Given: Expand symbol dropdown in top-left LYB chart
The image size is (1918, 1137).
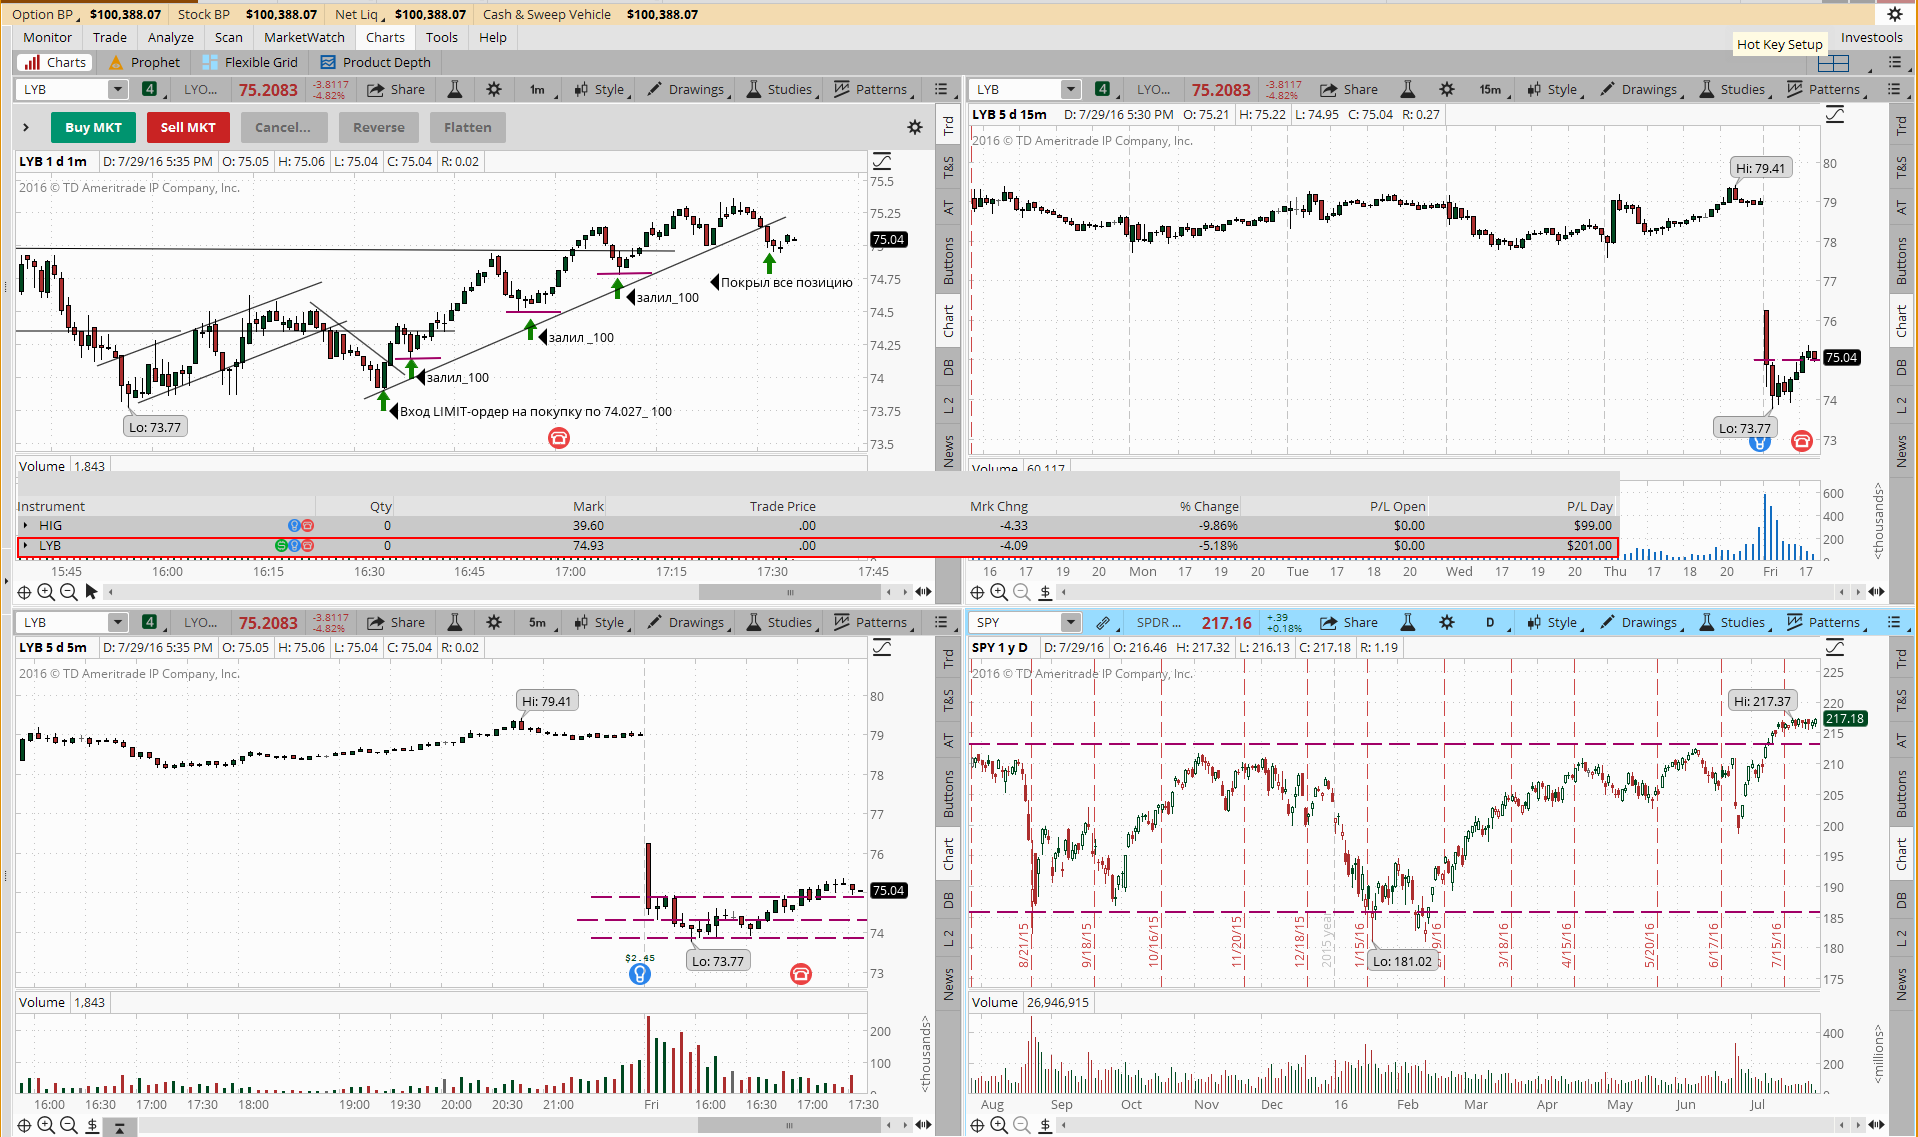Looking at the screenshot, I should click(x=117, y=89).
